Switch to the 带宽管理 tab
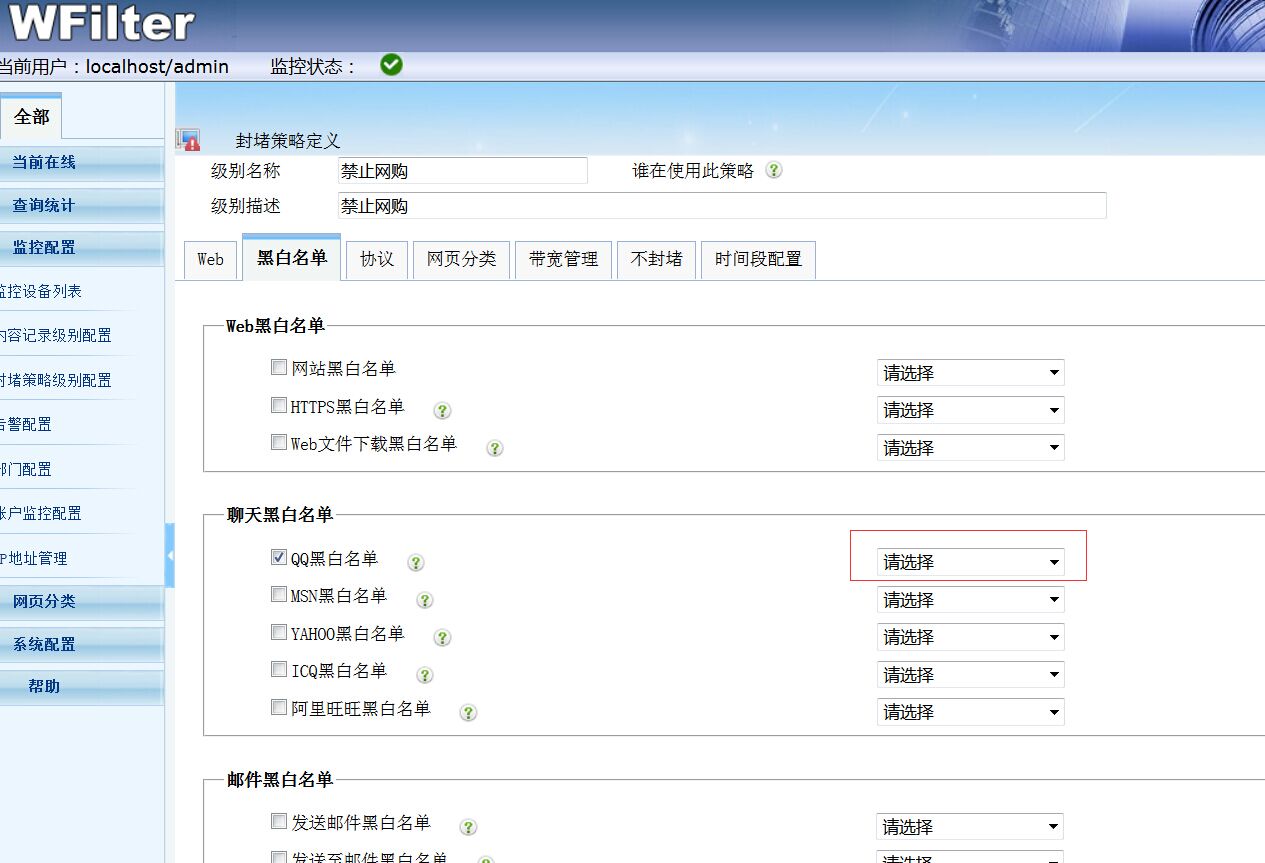 563,259
